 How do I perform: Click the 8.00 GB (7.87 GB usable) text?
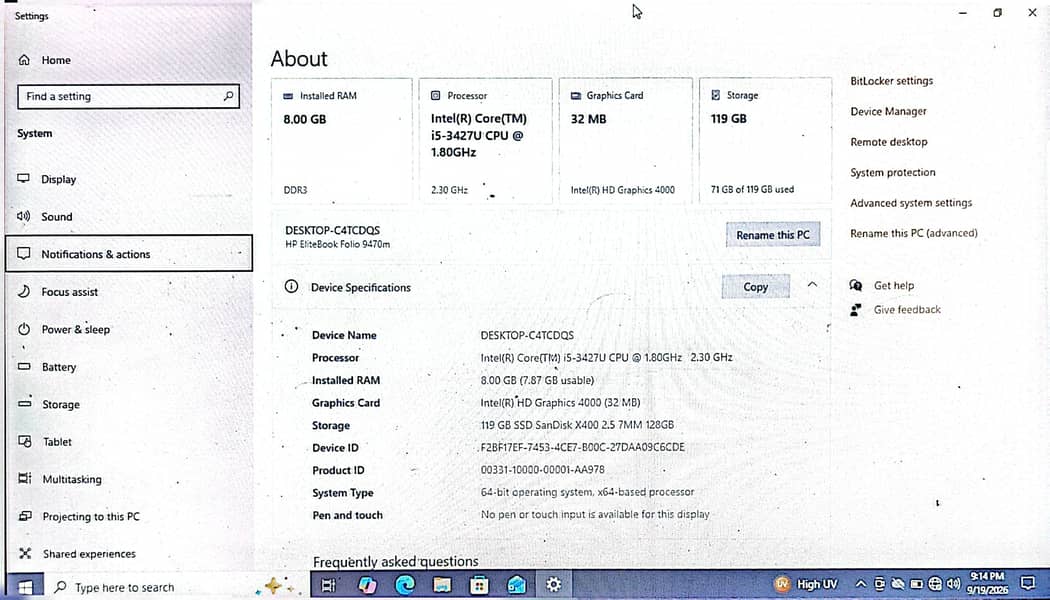[537, 380]
